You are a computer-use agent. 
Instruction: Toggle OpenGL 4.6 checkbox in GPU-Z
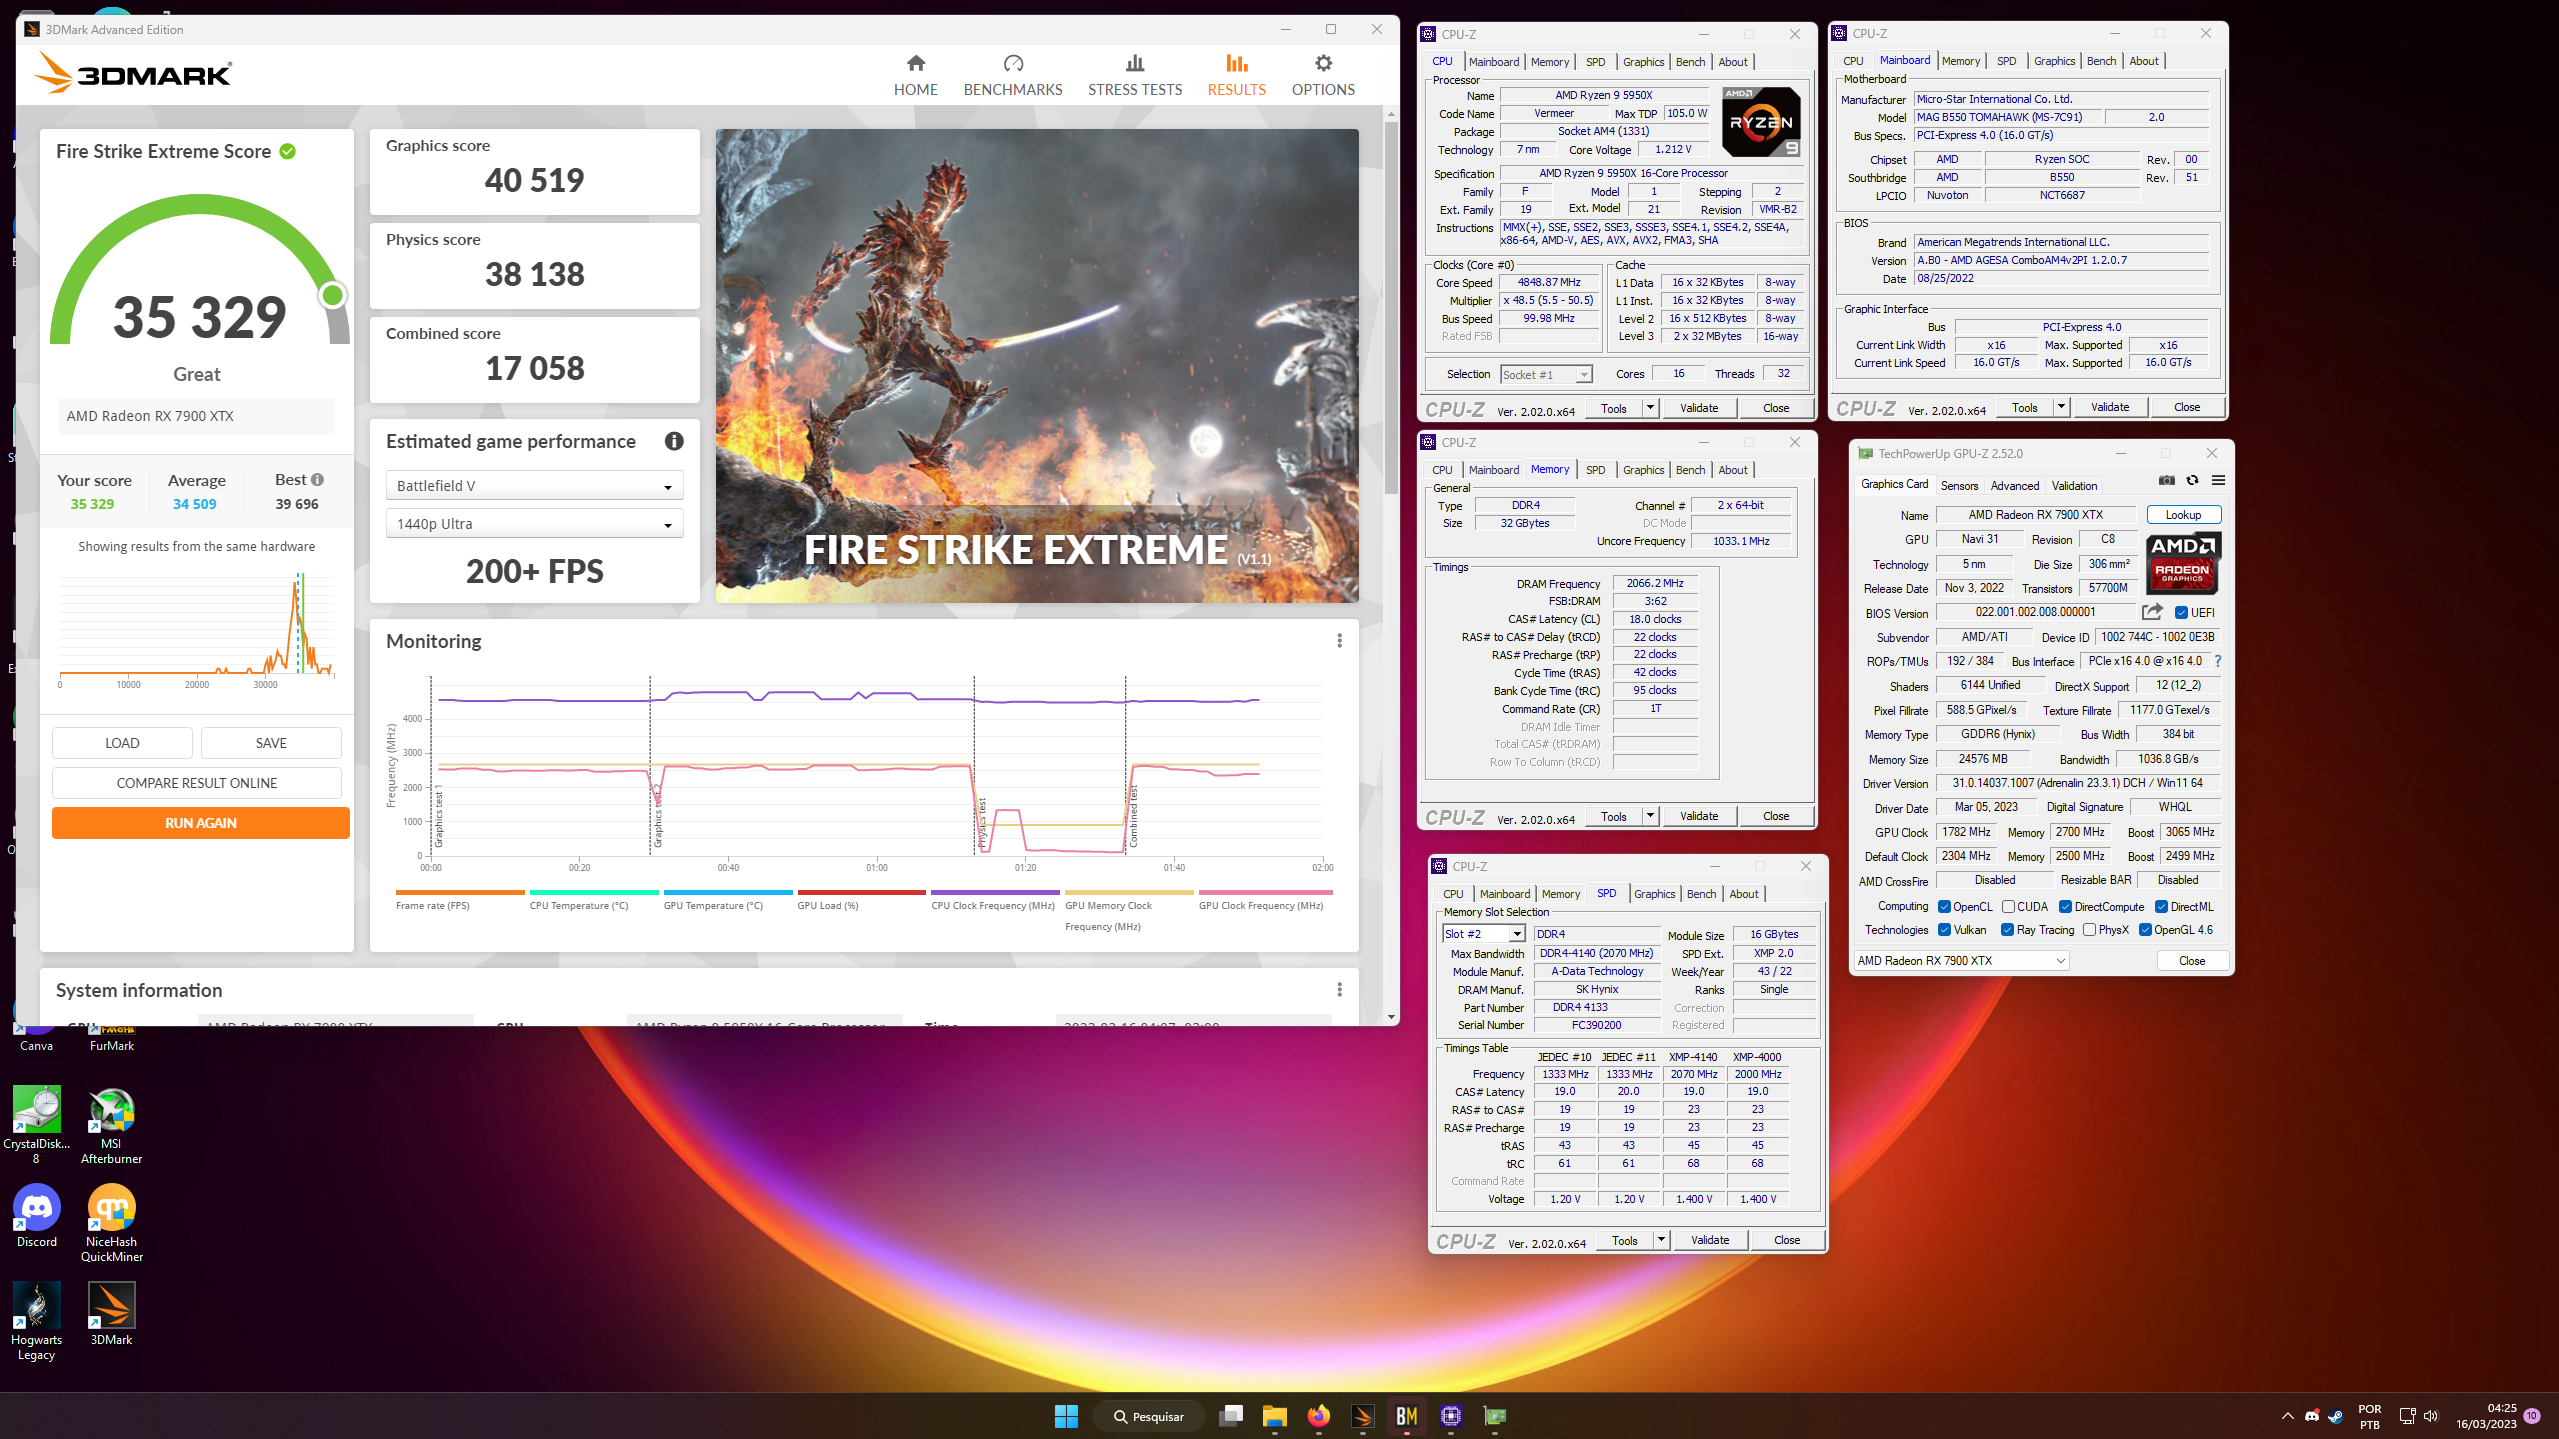pos(2145,930)
